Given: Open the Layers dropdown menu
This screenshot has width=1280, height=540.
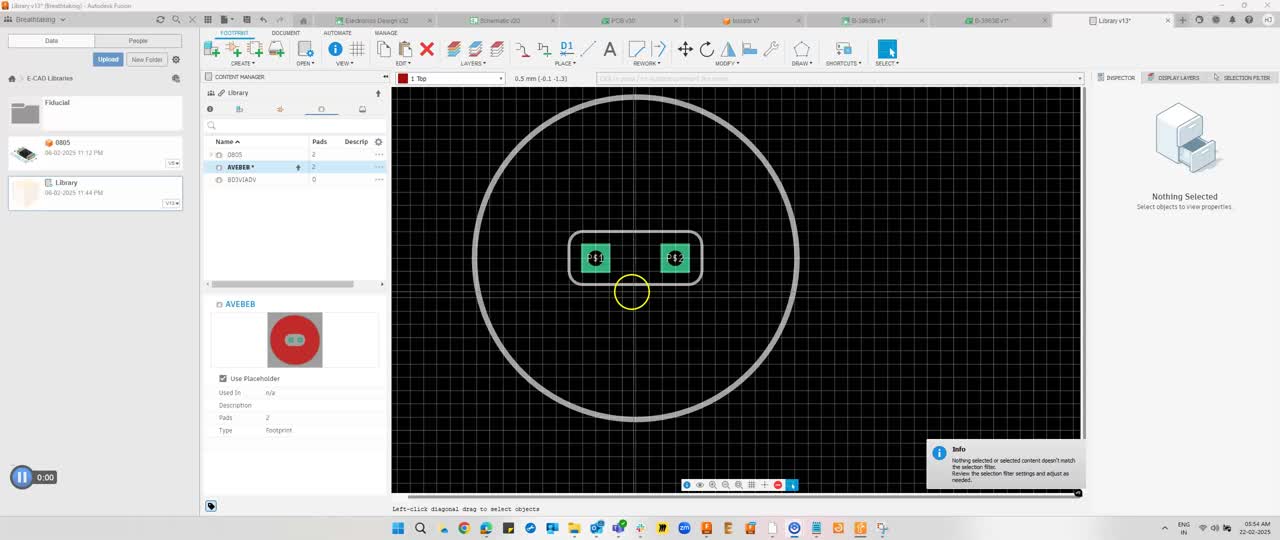Looking at the screenshot, I should 473,63.
